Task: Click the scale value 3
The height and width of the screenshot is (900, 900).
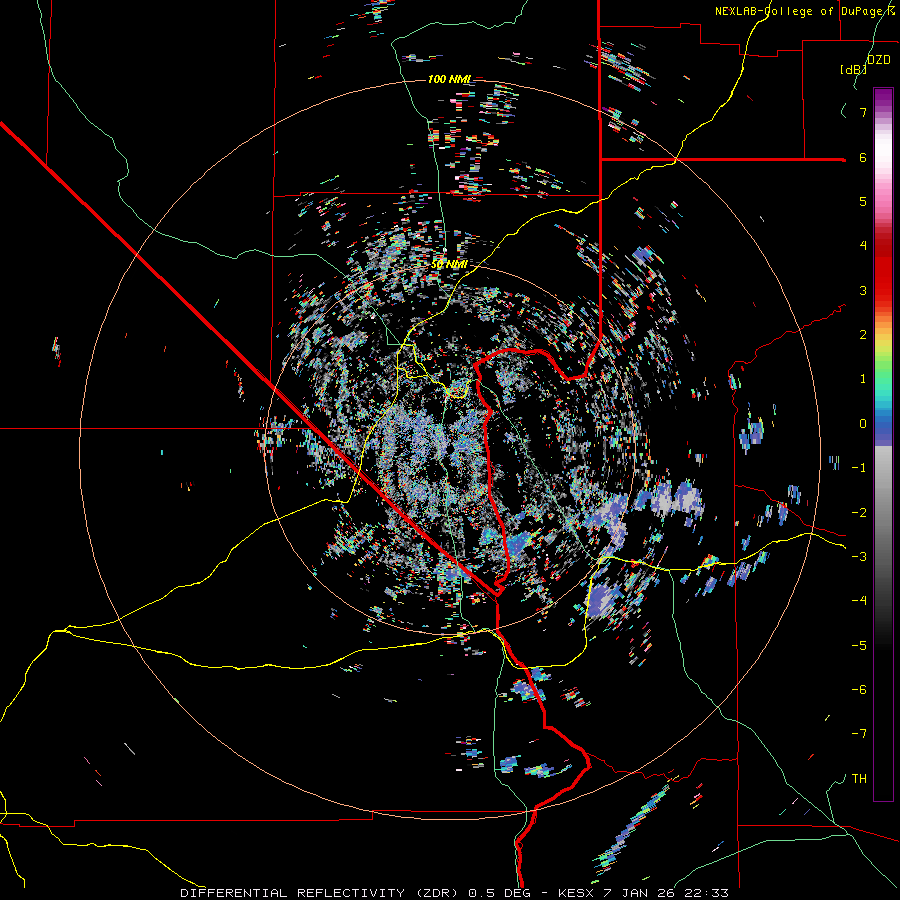Action: click(x=863, y=290)
